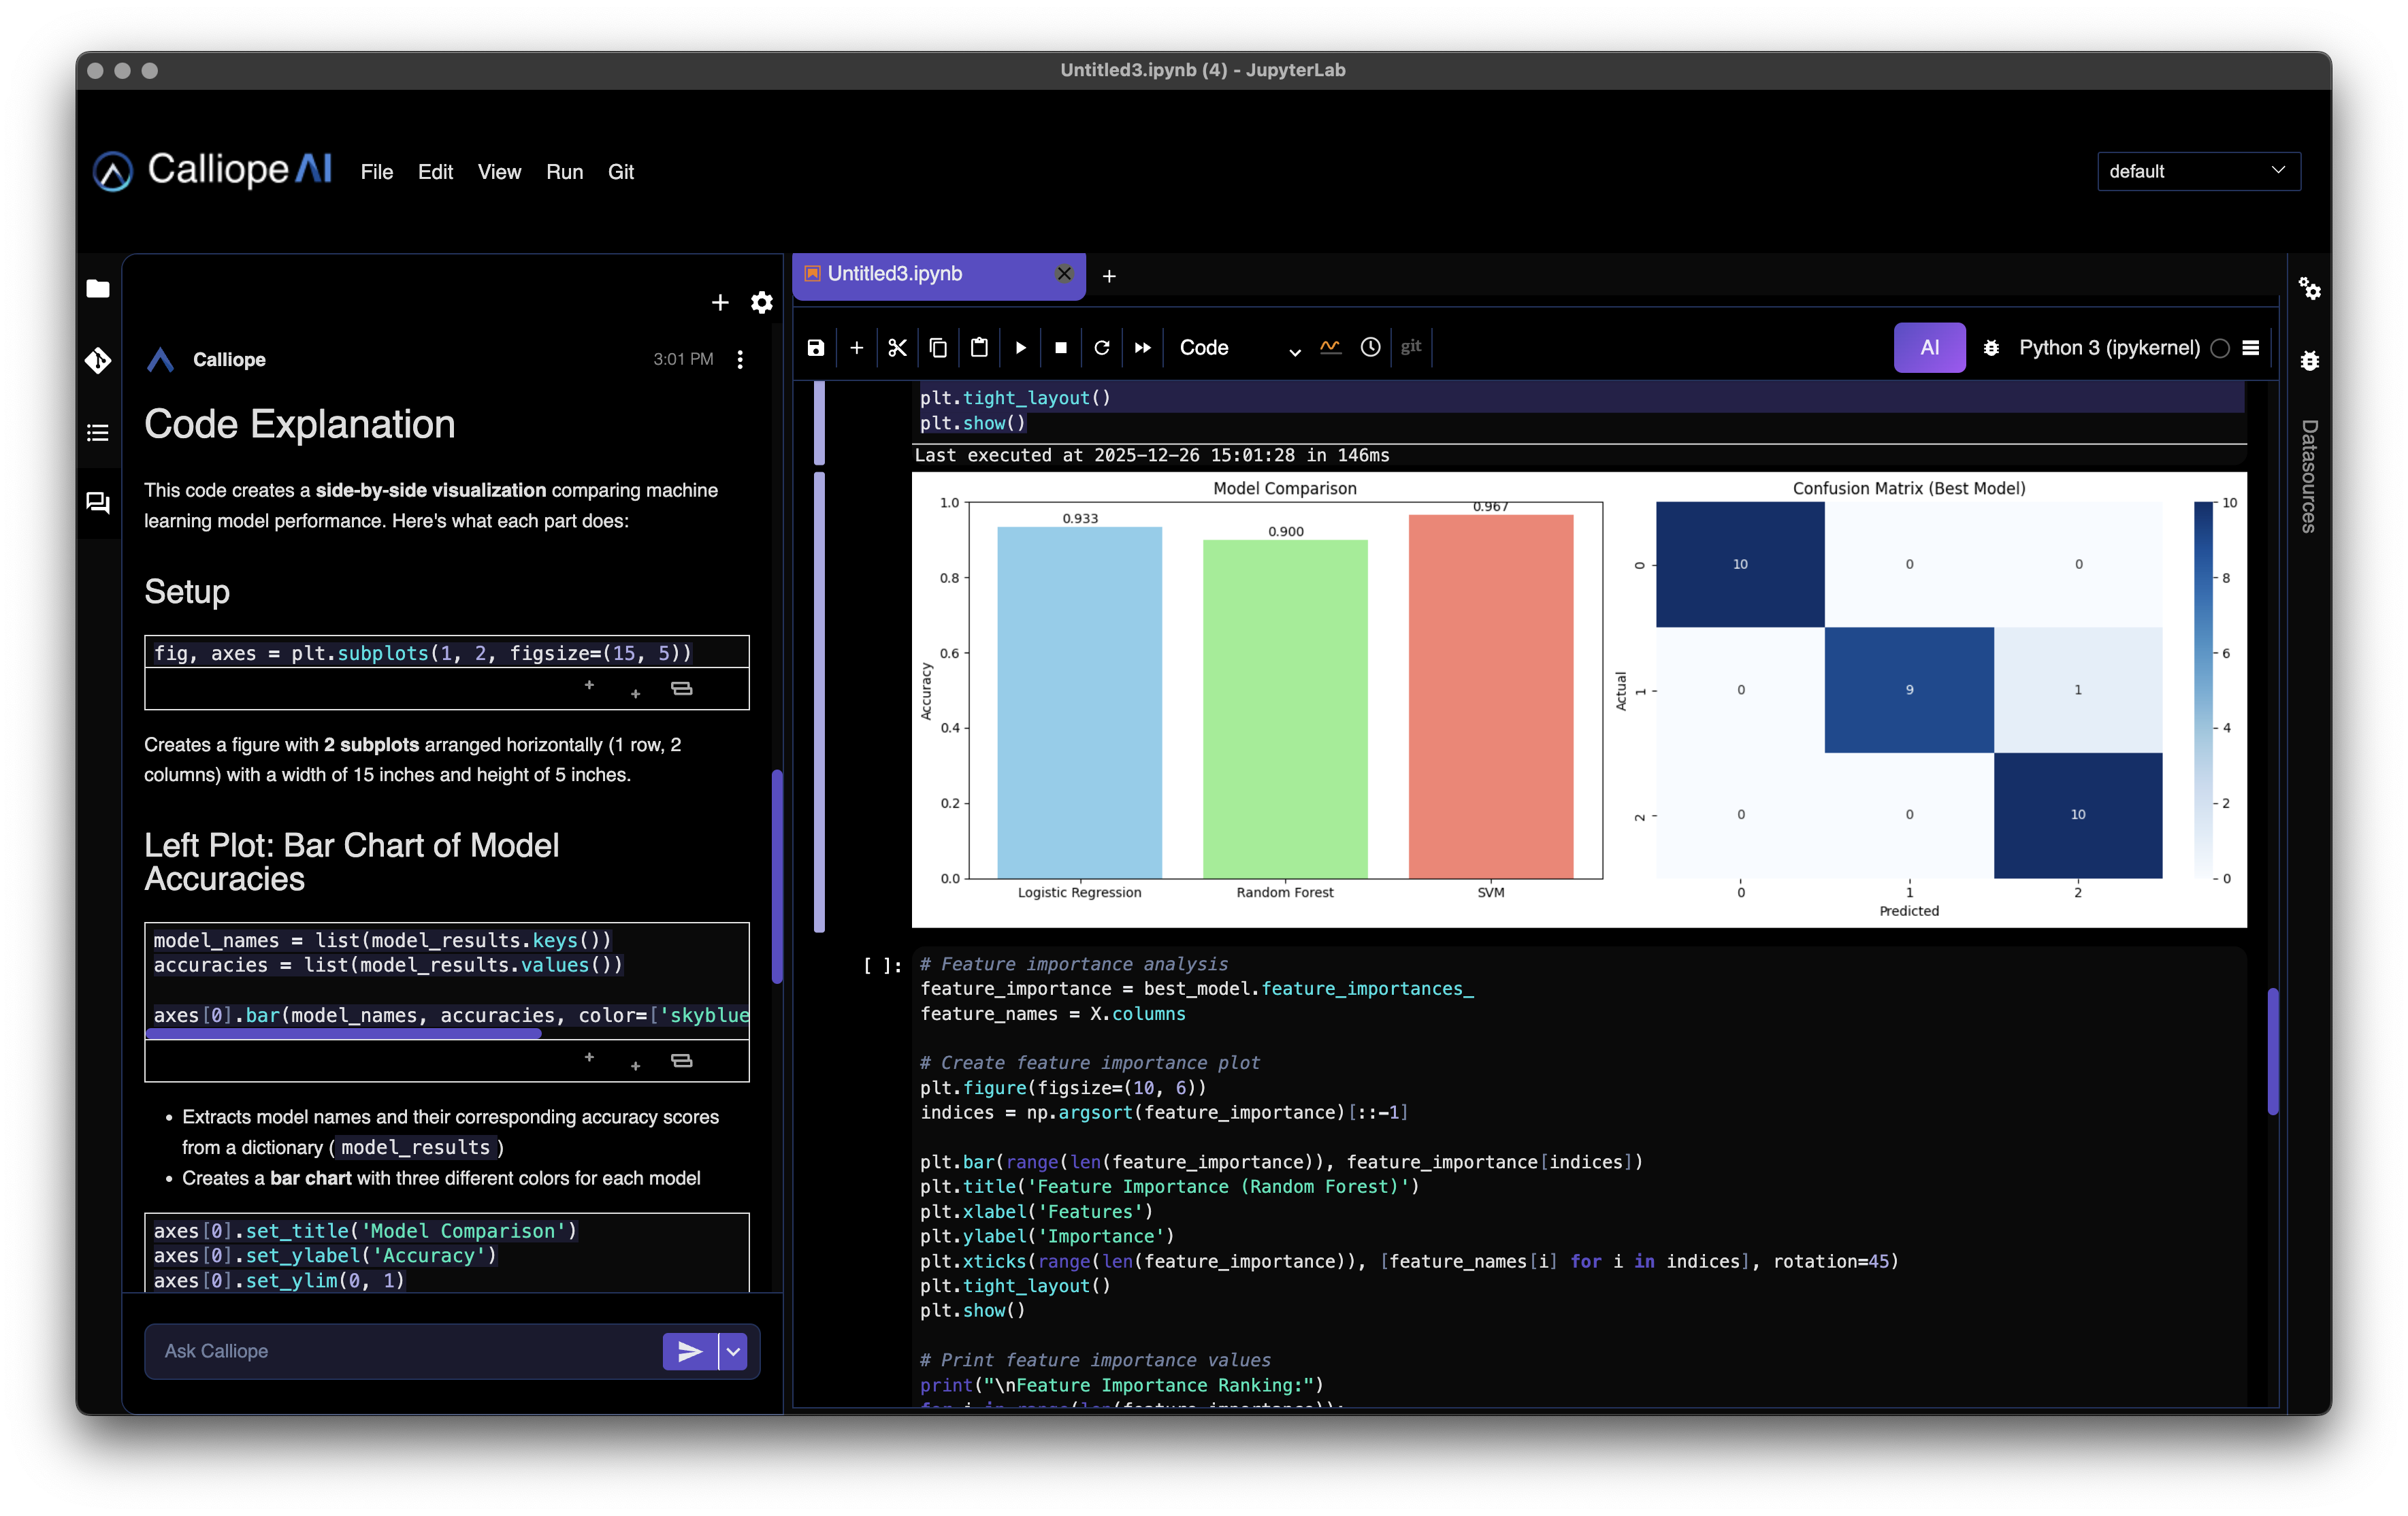Click the Ask Calliope input field
Viewport: 2408px width, 1516px height.
tap(400, 1351)
